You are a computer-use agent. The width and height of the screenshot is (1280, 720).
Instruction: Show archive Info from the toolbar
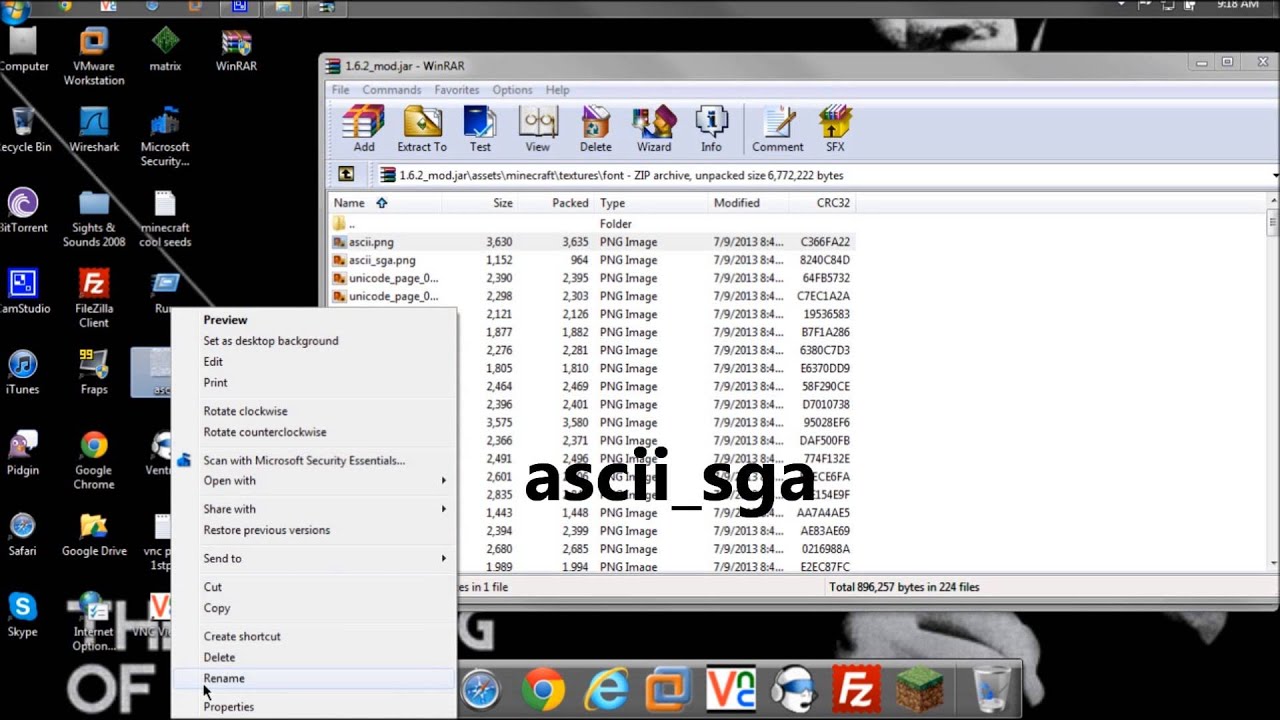(x=711, y=129)
